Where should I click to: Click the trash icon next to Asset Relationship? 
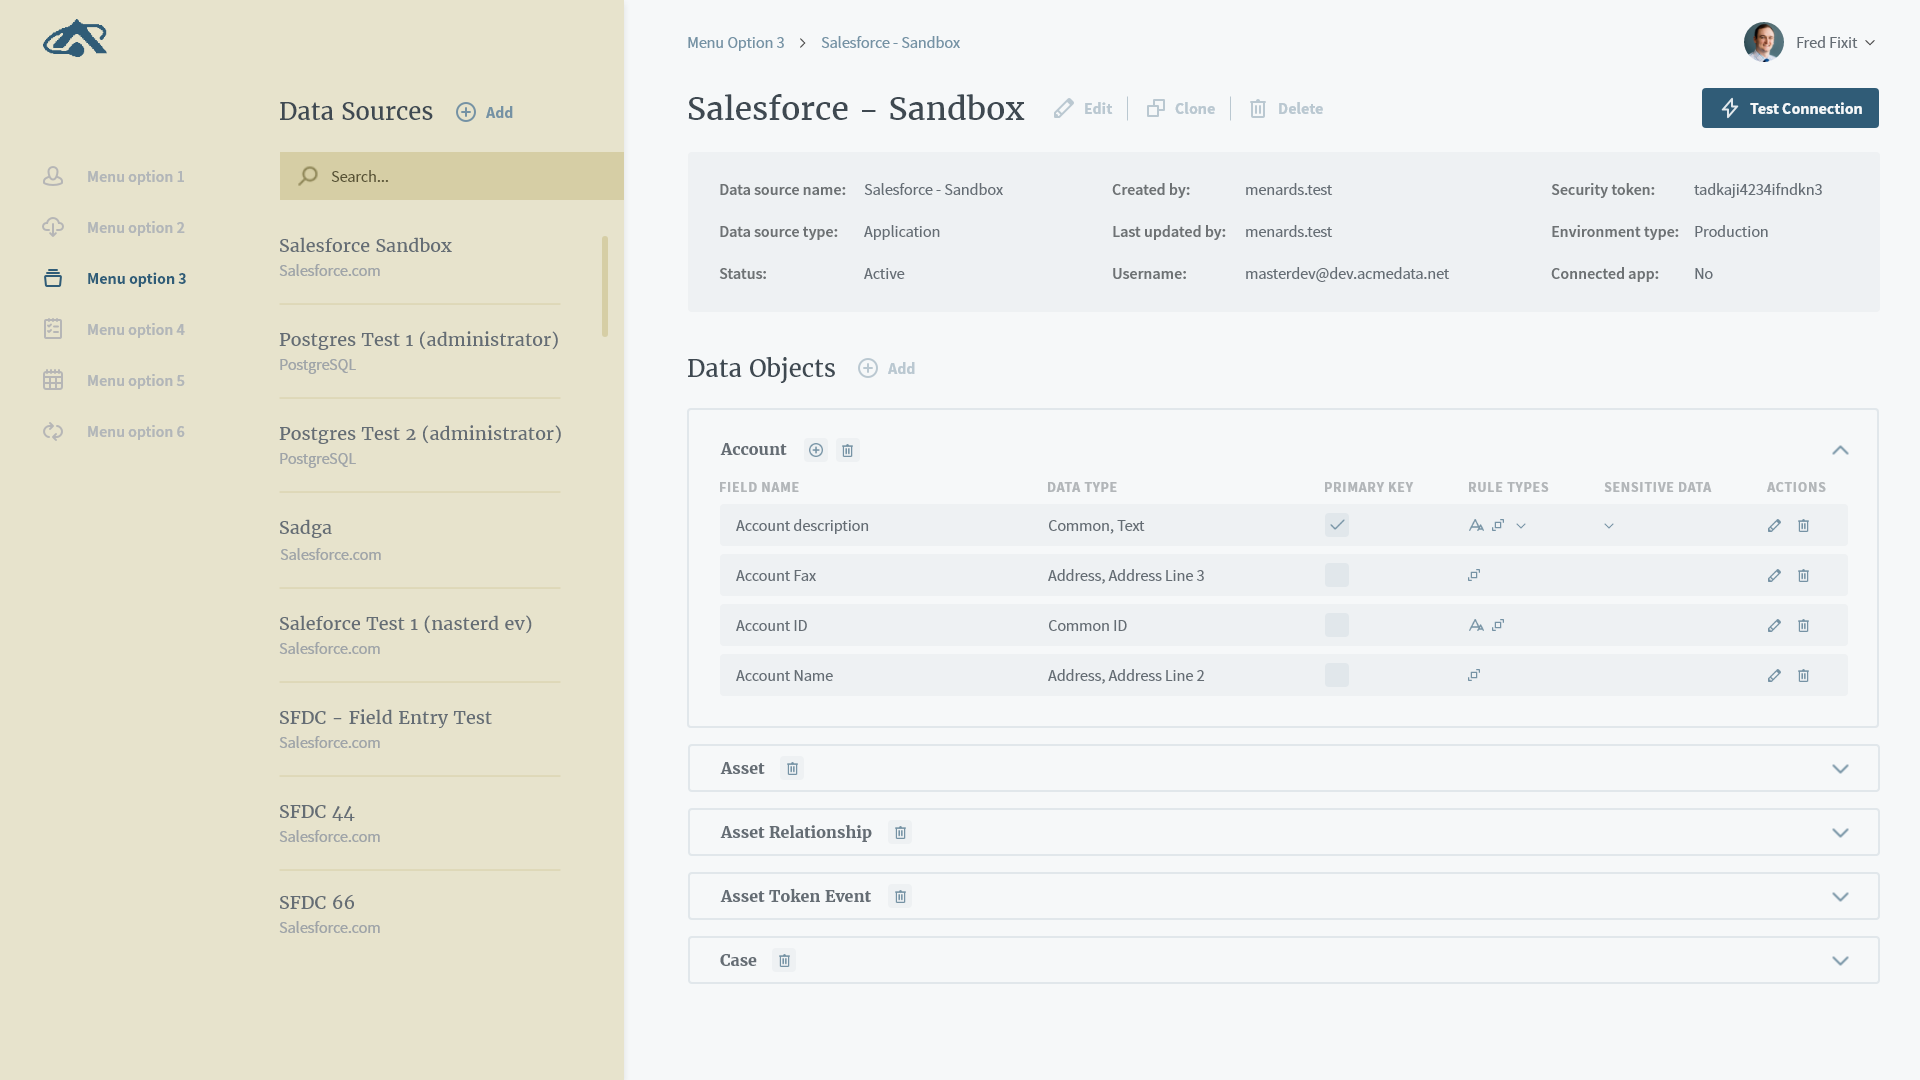tap(900, 832)
